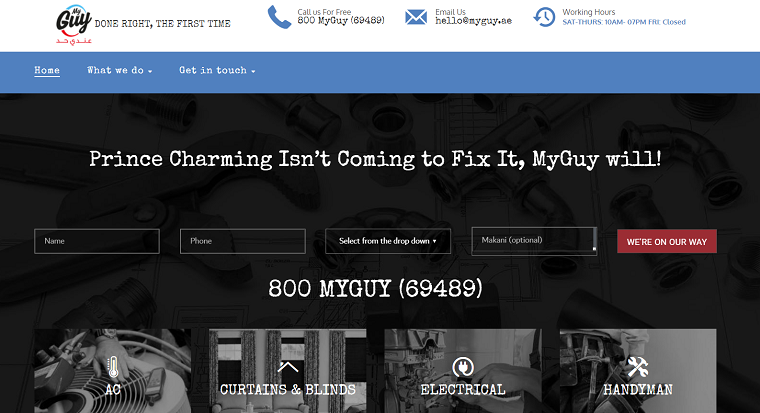The image size is (760, 413).
Task: Open the Get in touch menu
Action: pyautogui.click(x=217, y=70)
